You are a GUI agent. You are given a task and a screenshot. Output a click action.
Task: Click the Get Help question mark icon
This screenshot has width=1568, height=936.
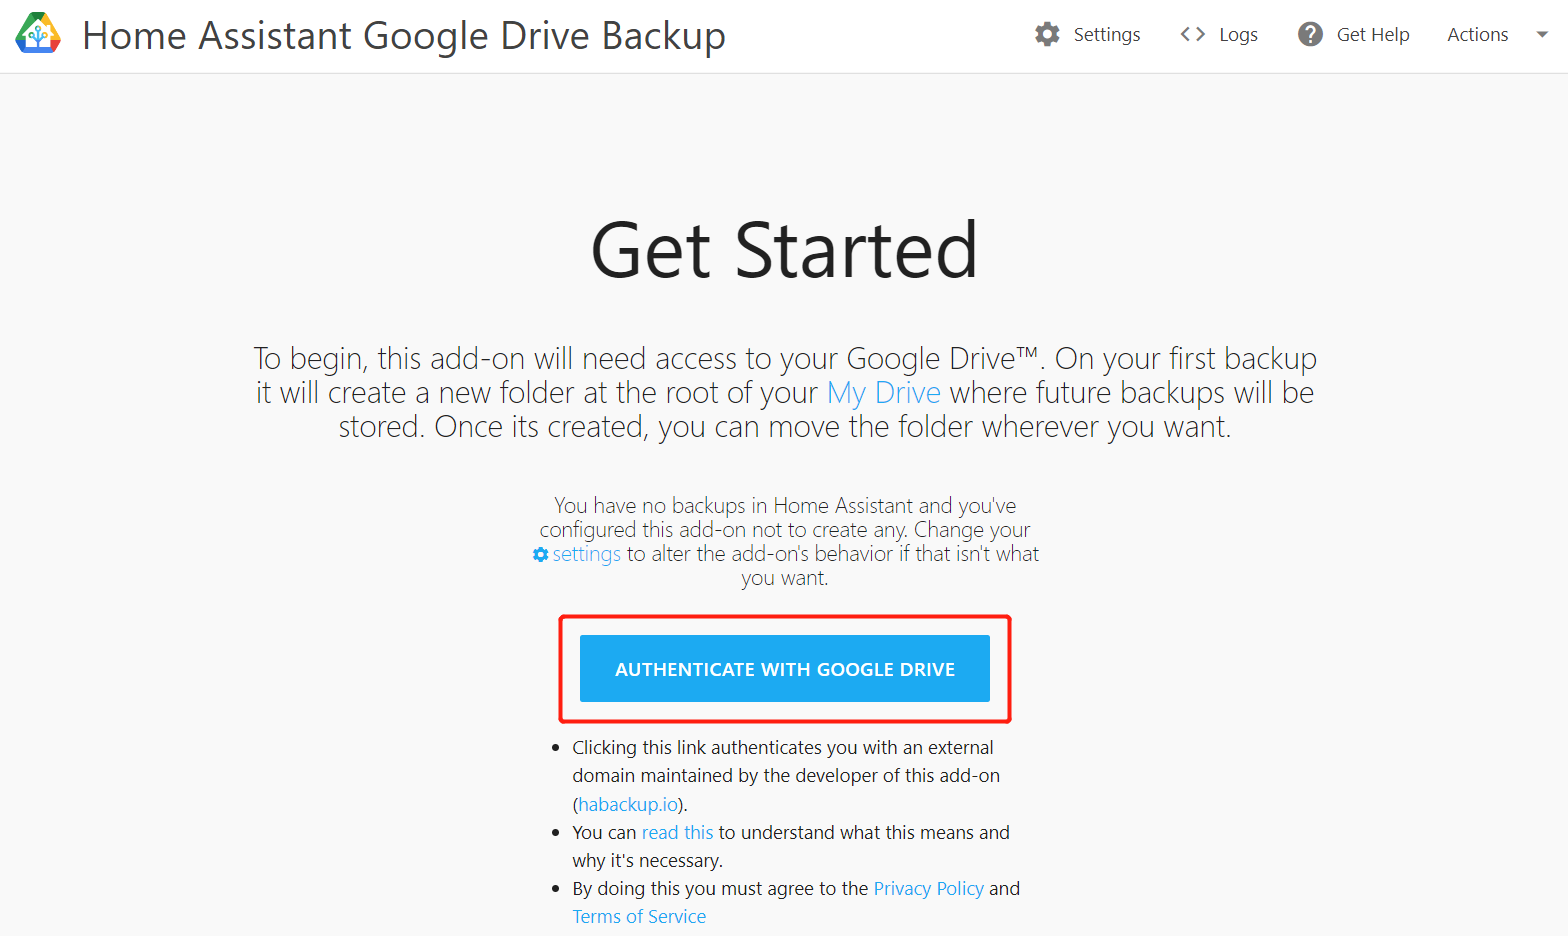click(x=1310, y=34)
